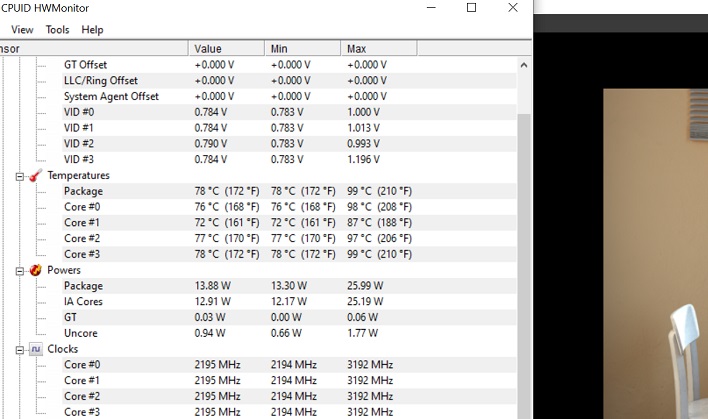Click Package max temperature 99 °C value

pos(379,191)
